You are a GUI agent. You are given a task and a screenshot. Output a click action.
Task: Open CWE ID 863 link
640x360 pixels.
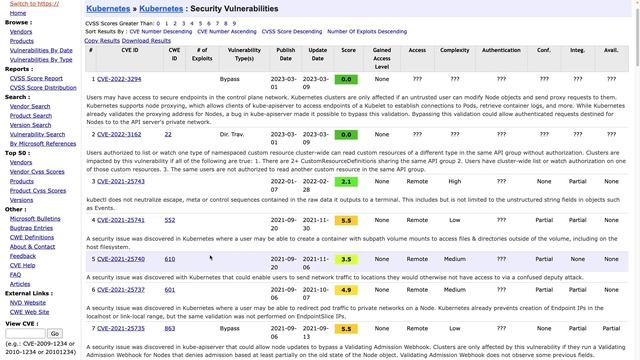coord(170,329)
